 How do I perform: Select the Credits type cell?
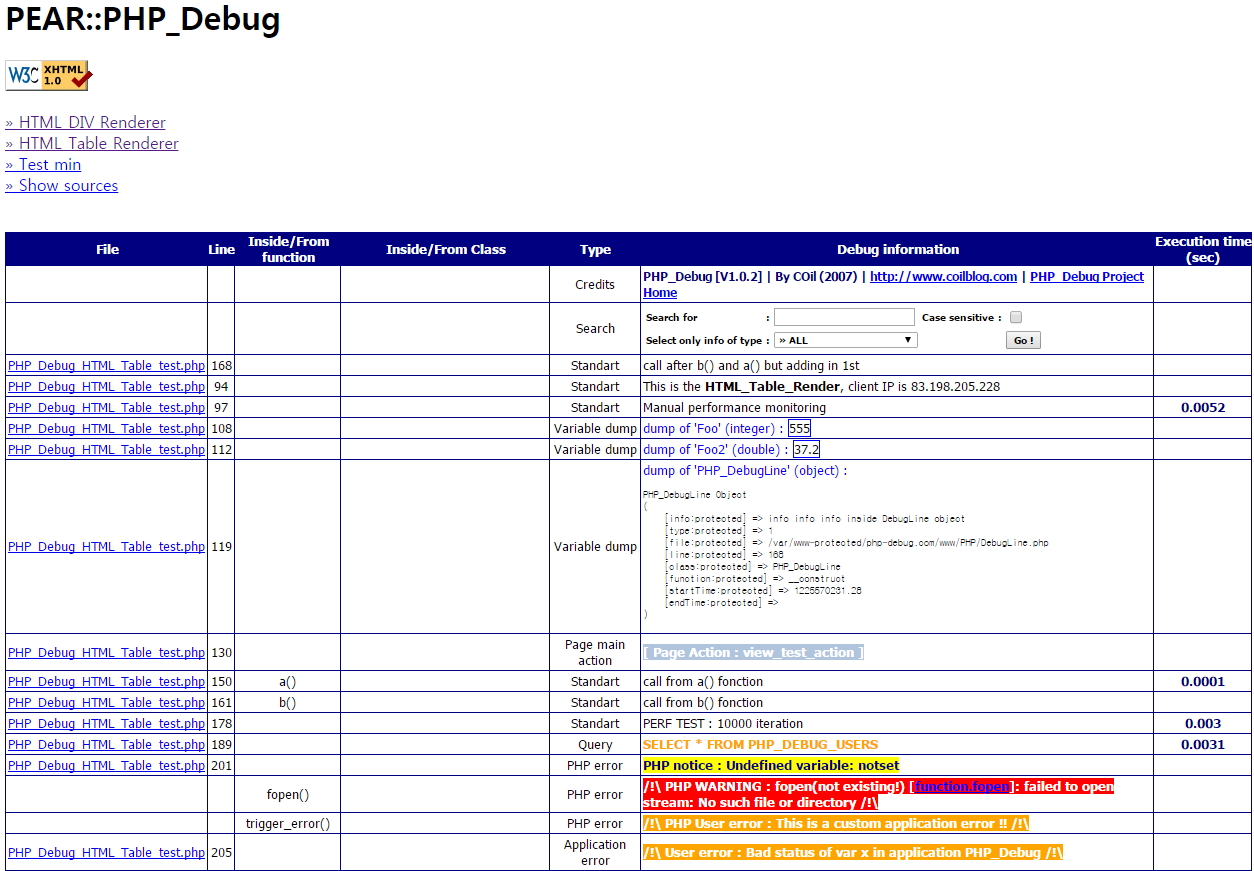pyautogui.click(x=595, y=285)
